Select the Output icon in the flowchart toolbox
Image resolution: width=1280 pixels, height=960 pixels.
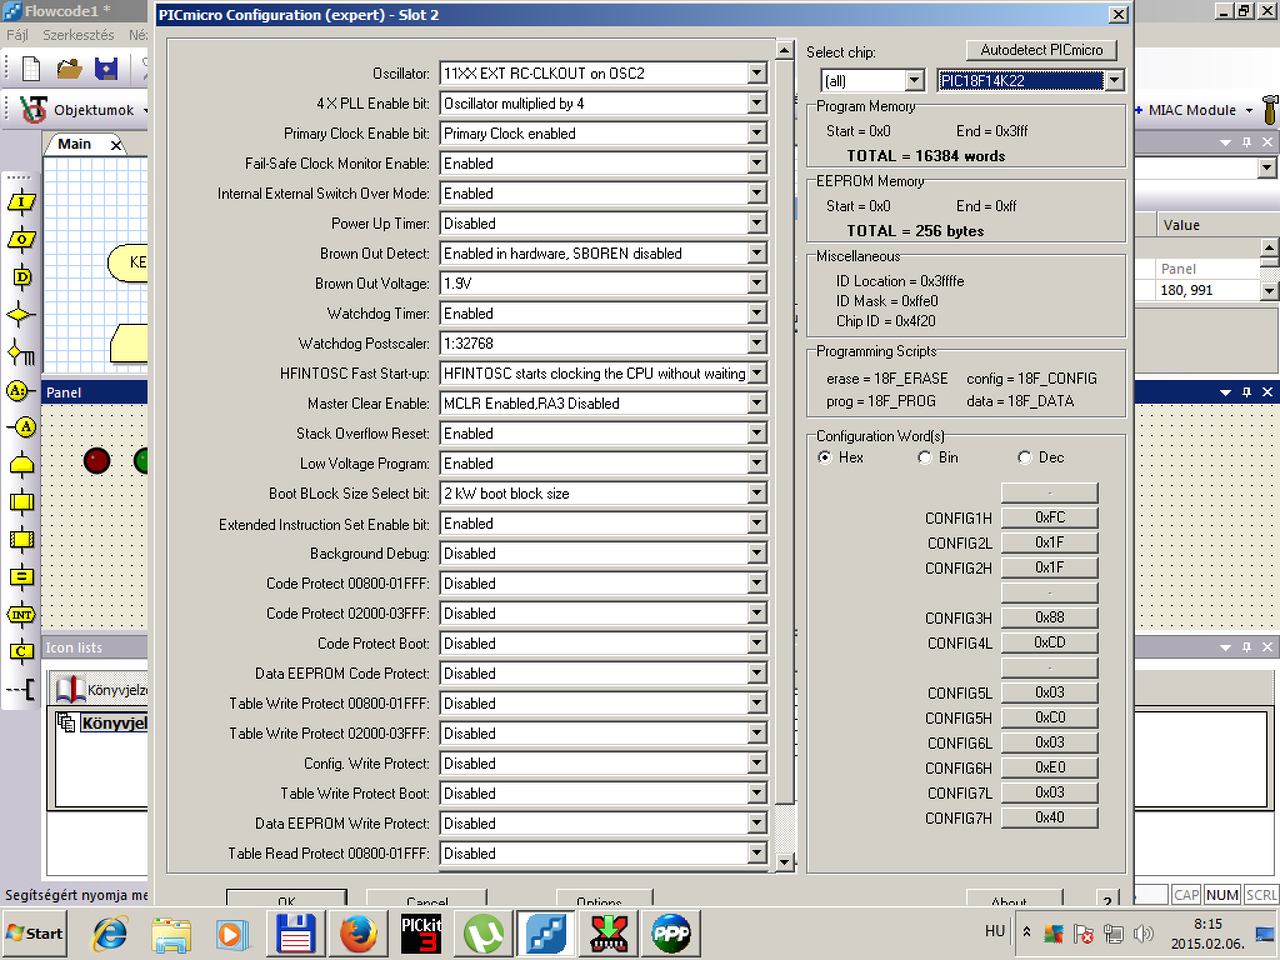[x=21, y=239]
